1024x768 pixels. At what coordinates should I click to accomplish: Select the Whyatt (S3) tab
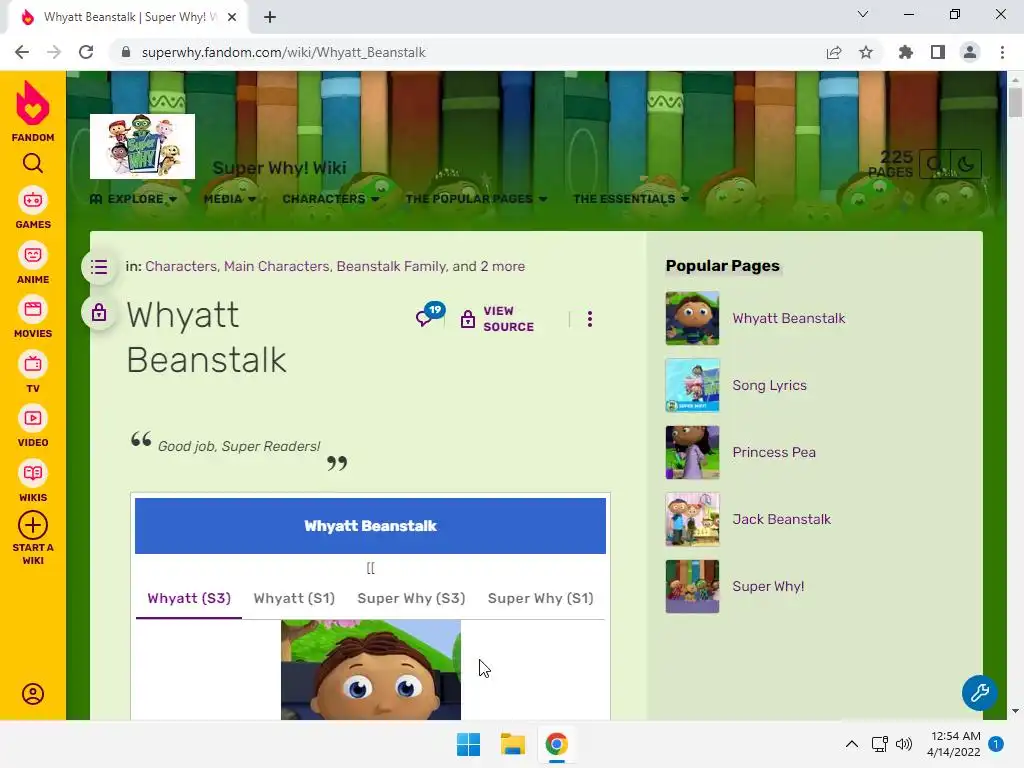tap(189, 598)
